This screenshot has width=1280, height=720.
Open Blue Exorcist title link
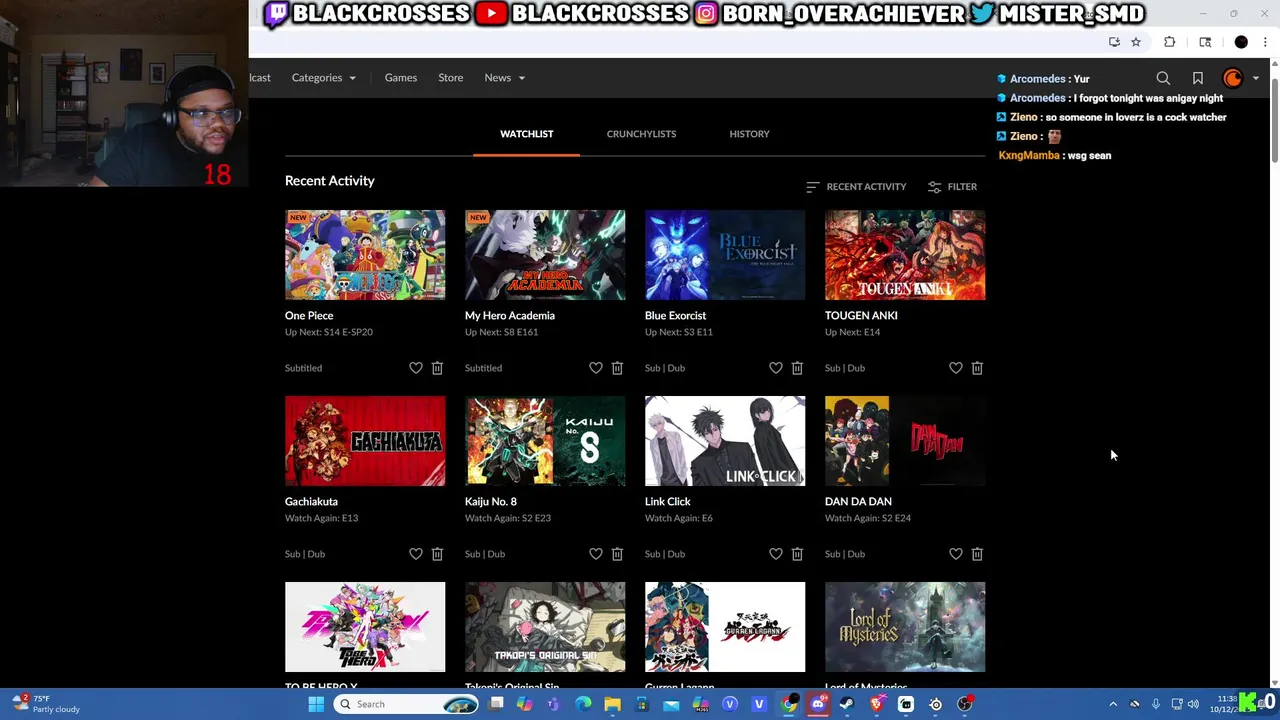coord(675,316)
